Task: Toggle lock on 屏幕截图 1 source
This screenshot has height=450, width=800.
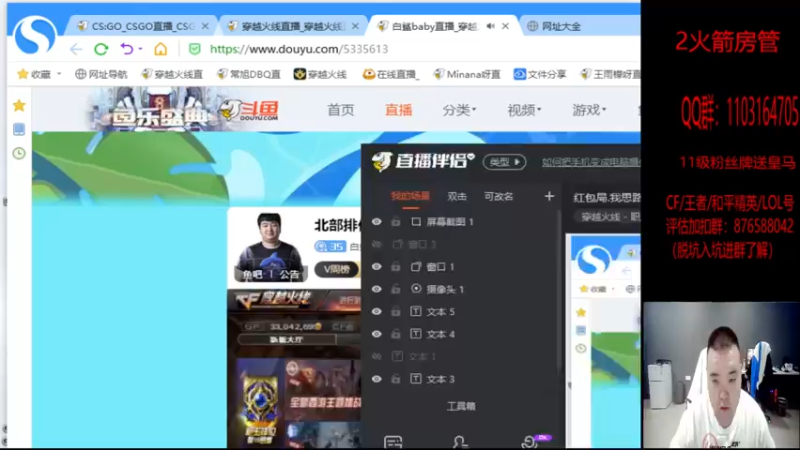Action: [x=395, y=221]
